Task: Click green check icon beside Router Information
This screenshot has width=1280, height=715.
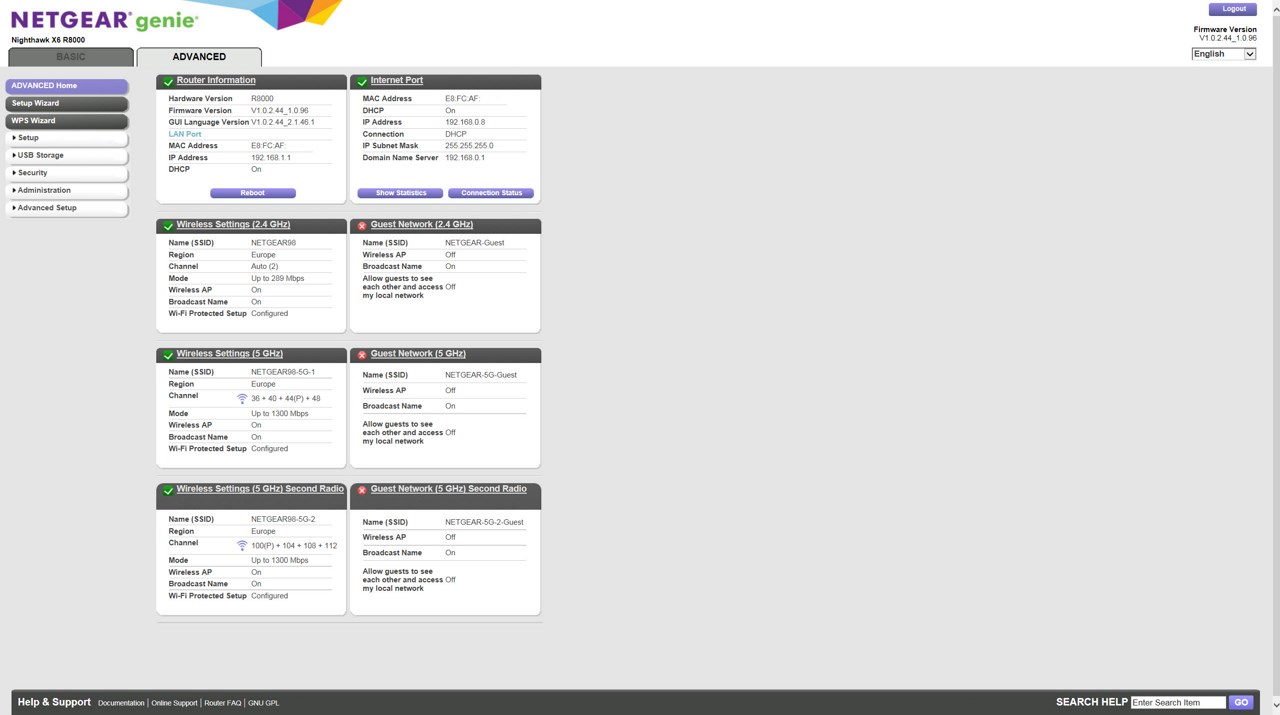Action: (168, 82)
